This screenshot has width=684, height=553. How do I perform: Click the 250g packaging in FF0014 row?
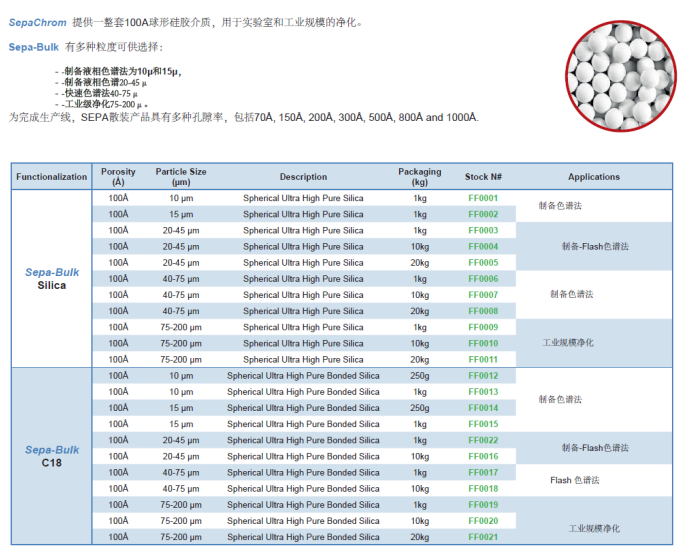click(420, 408)
